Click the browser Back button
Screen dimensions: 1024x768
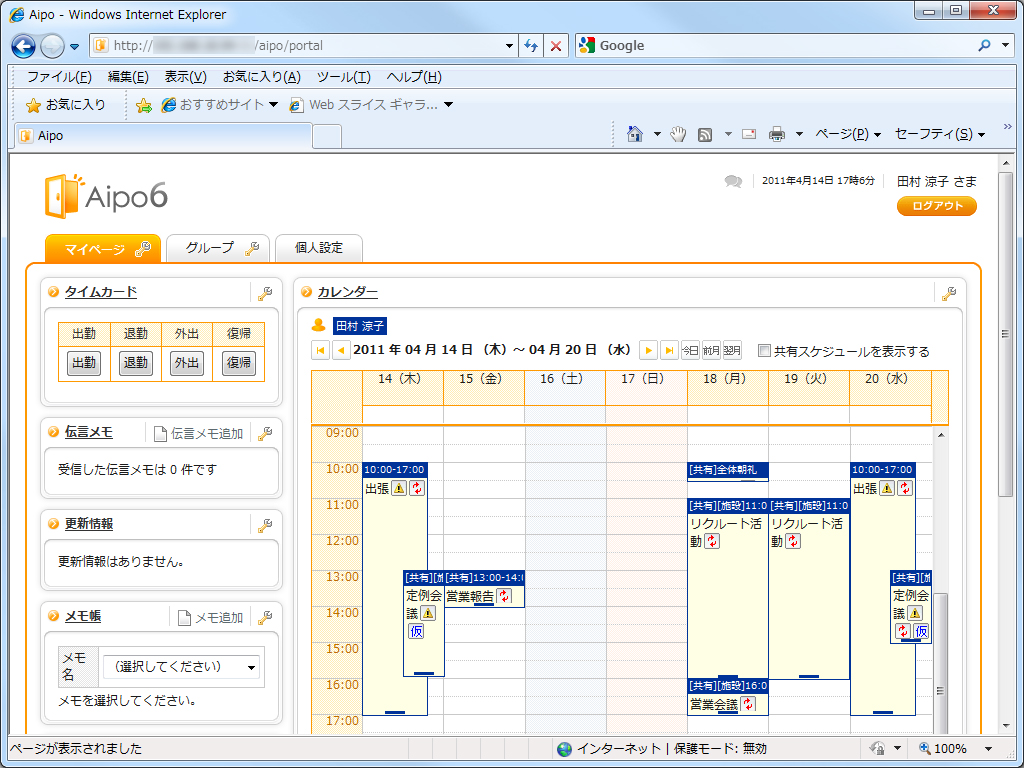pos(24,46)
